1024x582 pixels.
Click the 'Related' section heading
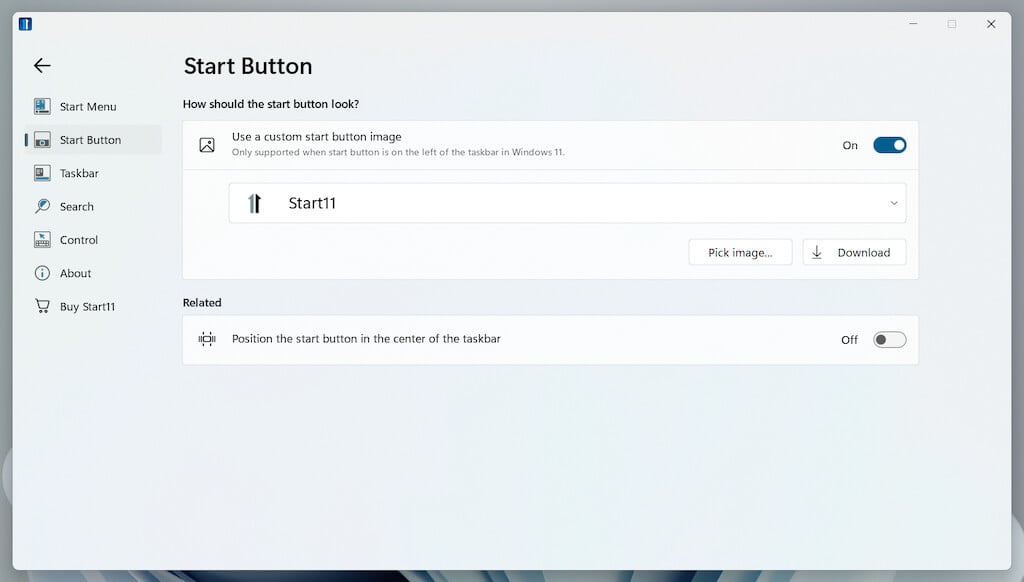[202, 302]
